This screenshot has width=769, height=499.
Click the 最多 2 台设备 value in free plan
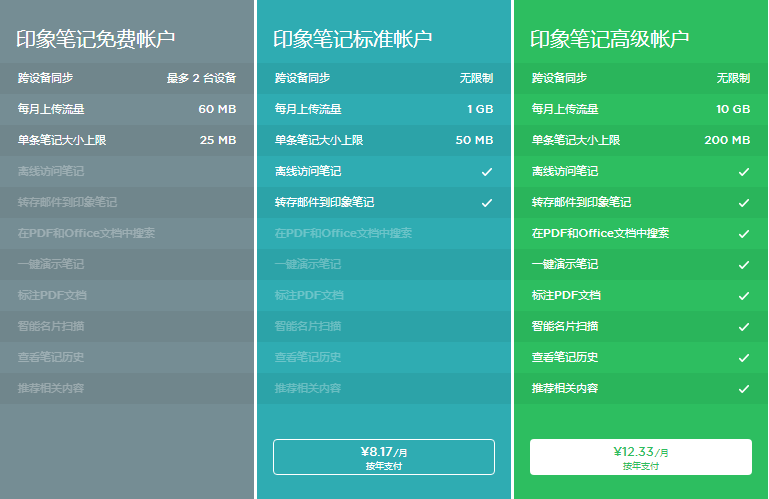pyautogui.click(x=201, y=78)
